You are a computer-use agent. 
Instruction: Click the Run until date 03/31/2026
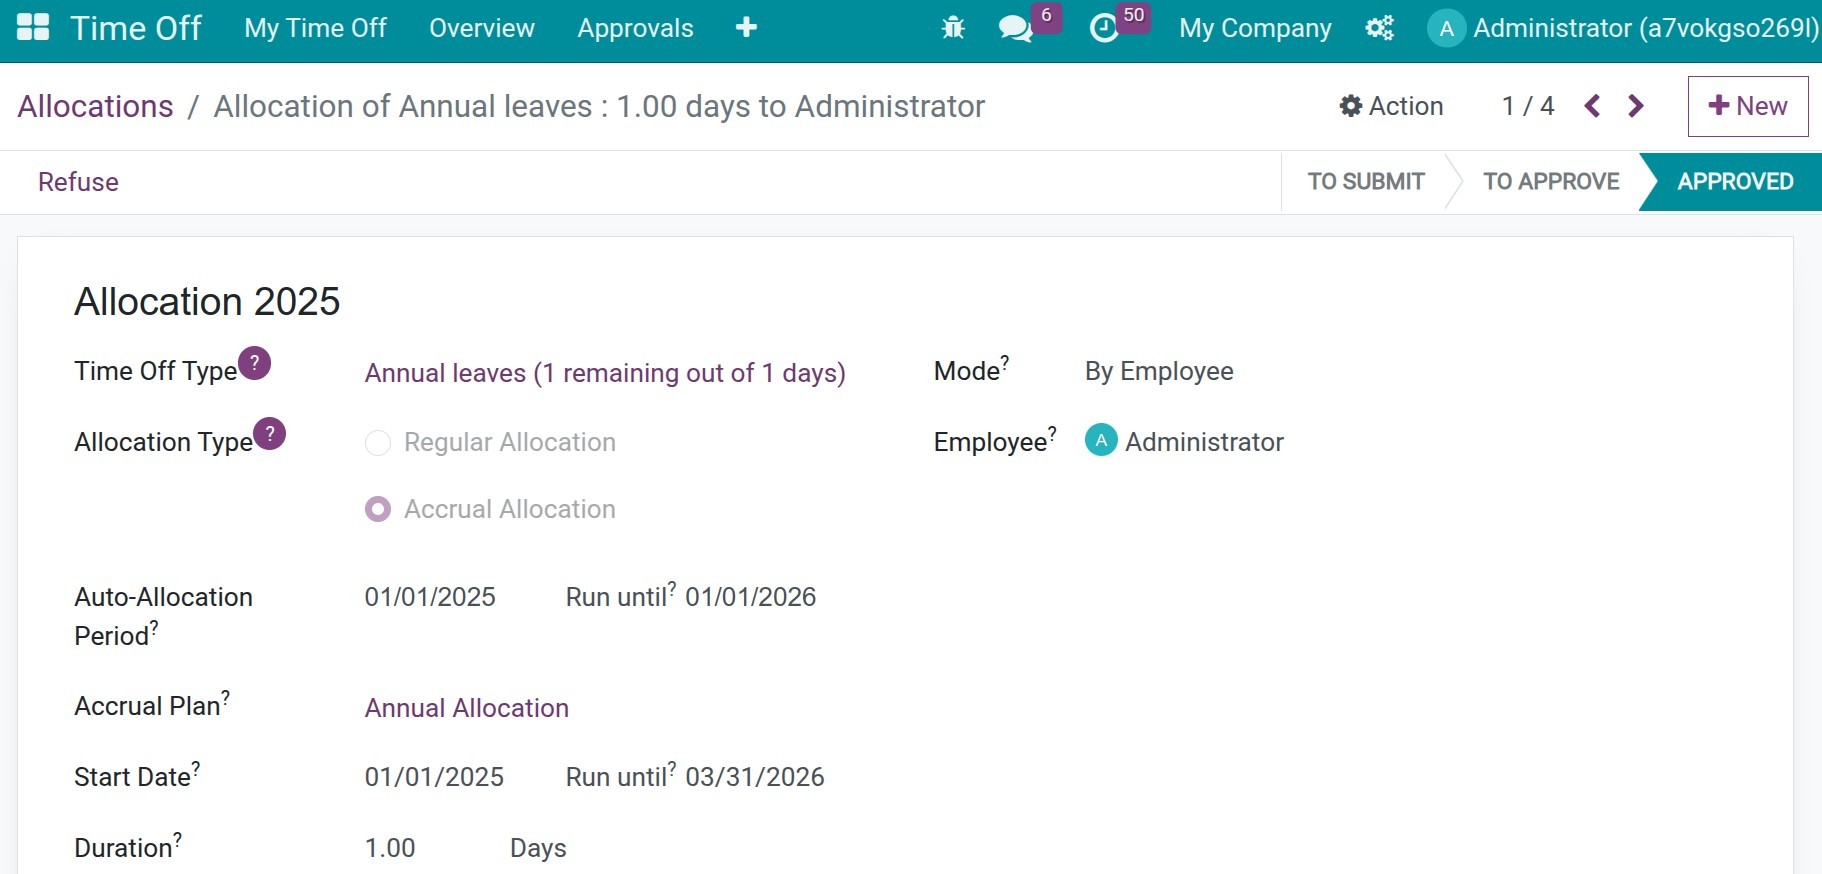(755, 777)
